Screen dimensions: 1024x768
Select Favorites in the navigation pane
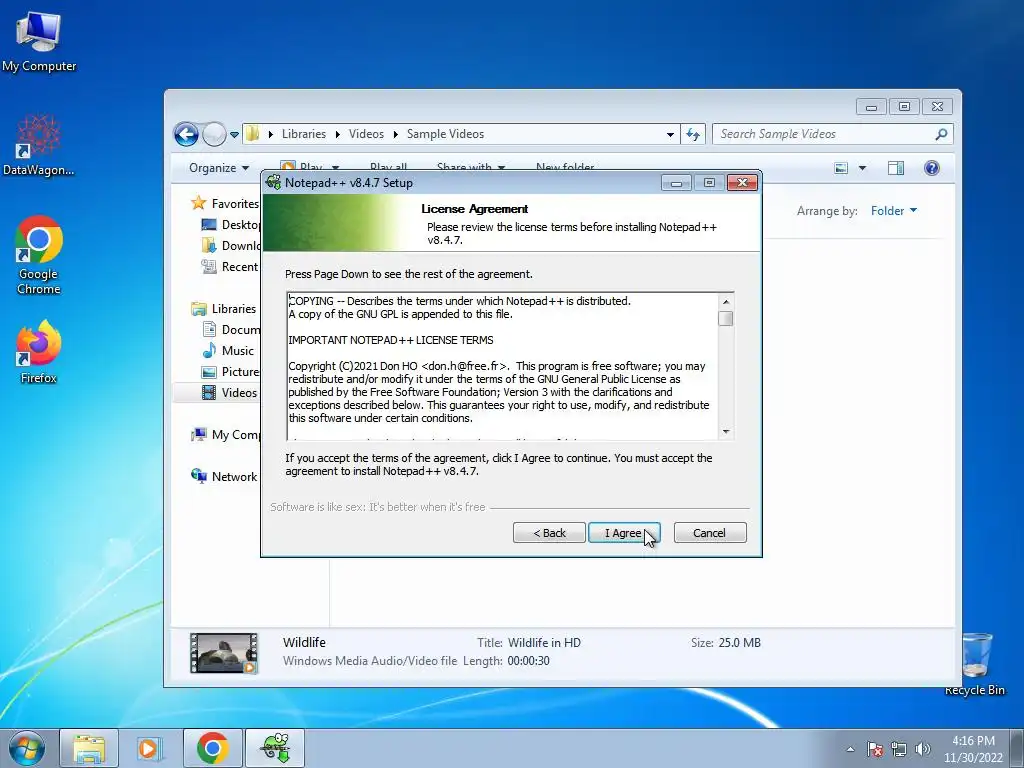(x=225, y=204)
